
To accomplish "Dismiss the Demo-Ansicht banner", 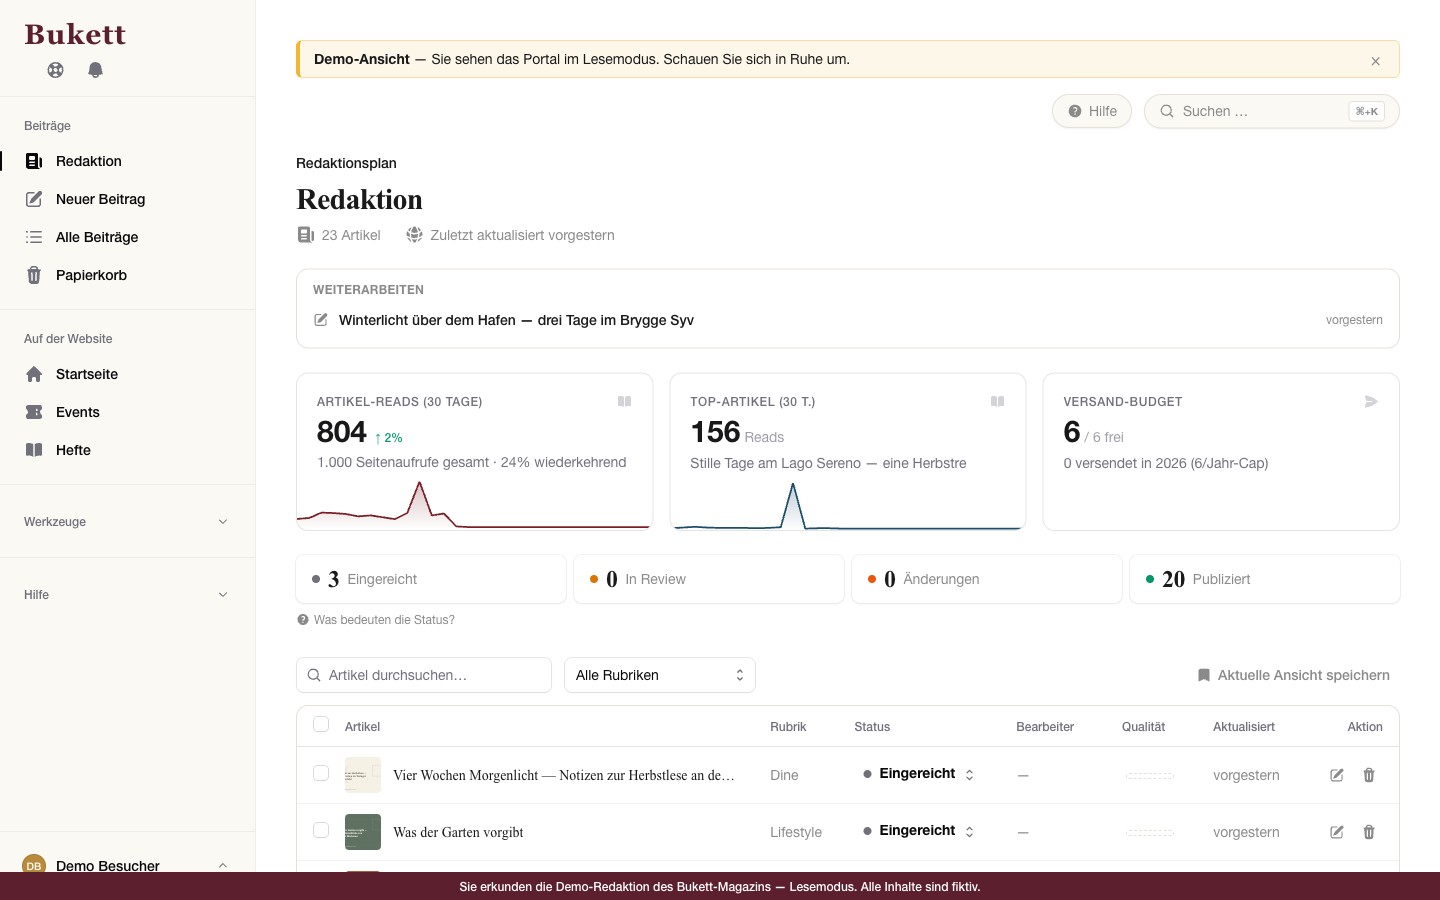I will click(1375, 61).
